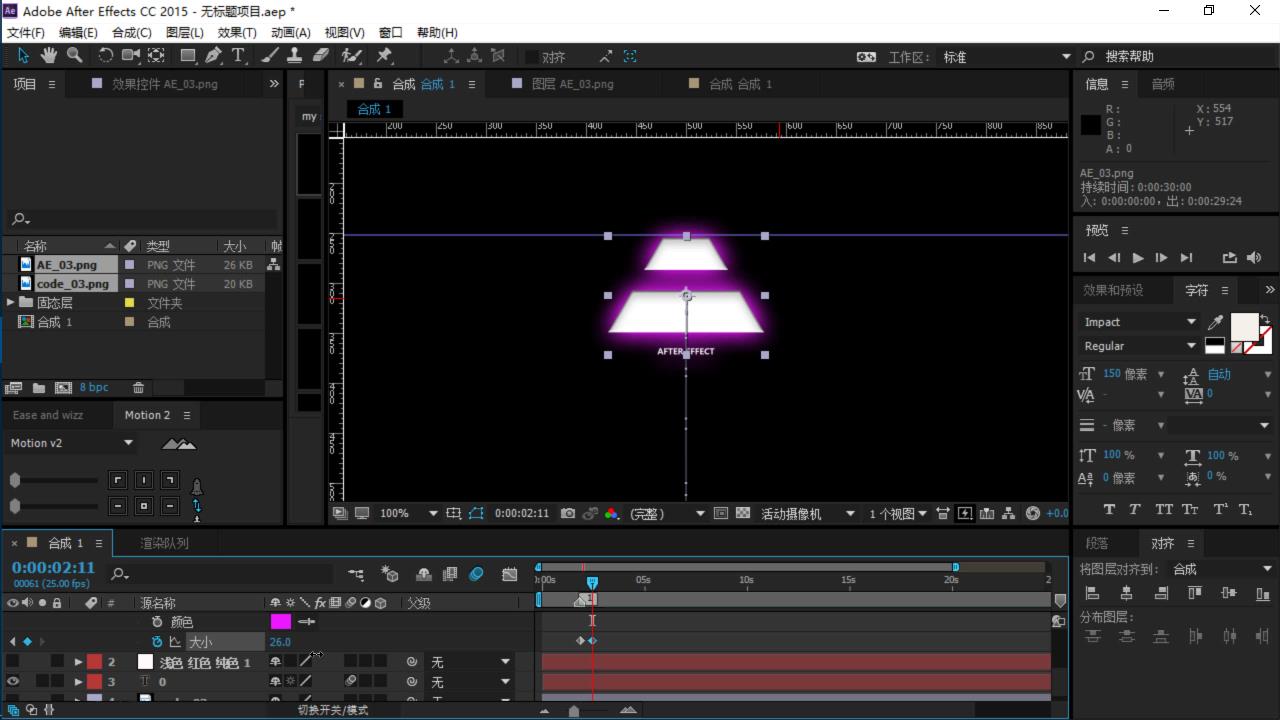Expand layer 2 properties in timeline
The image size is (1280, 720).
click(x=78, y=662)
